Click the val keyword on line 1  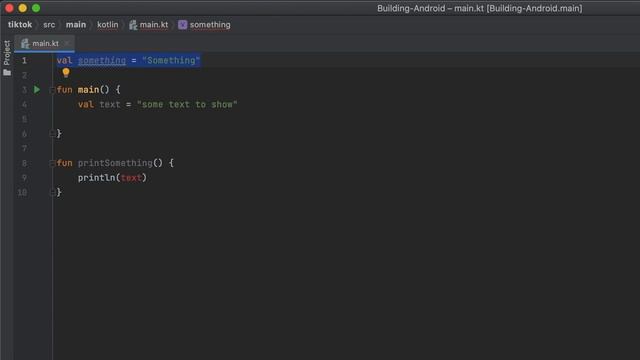click(64, 60)
